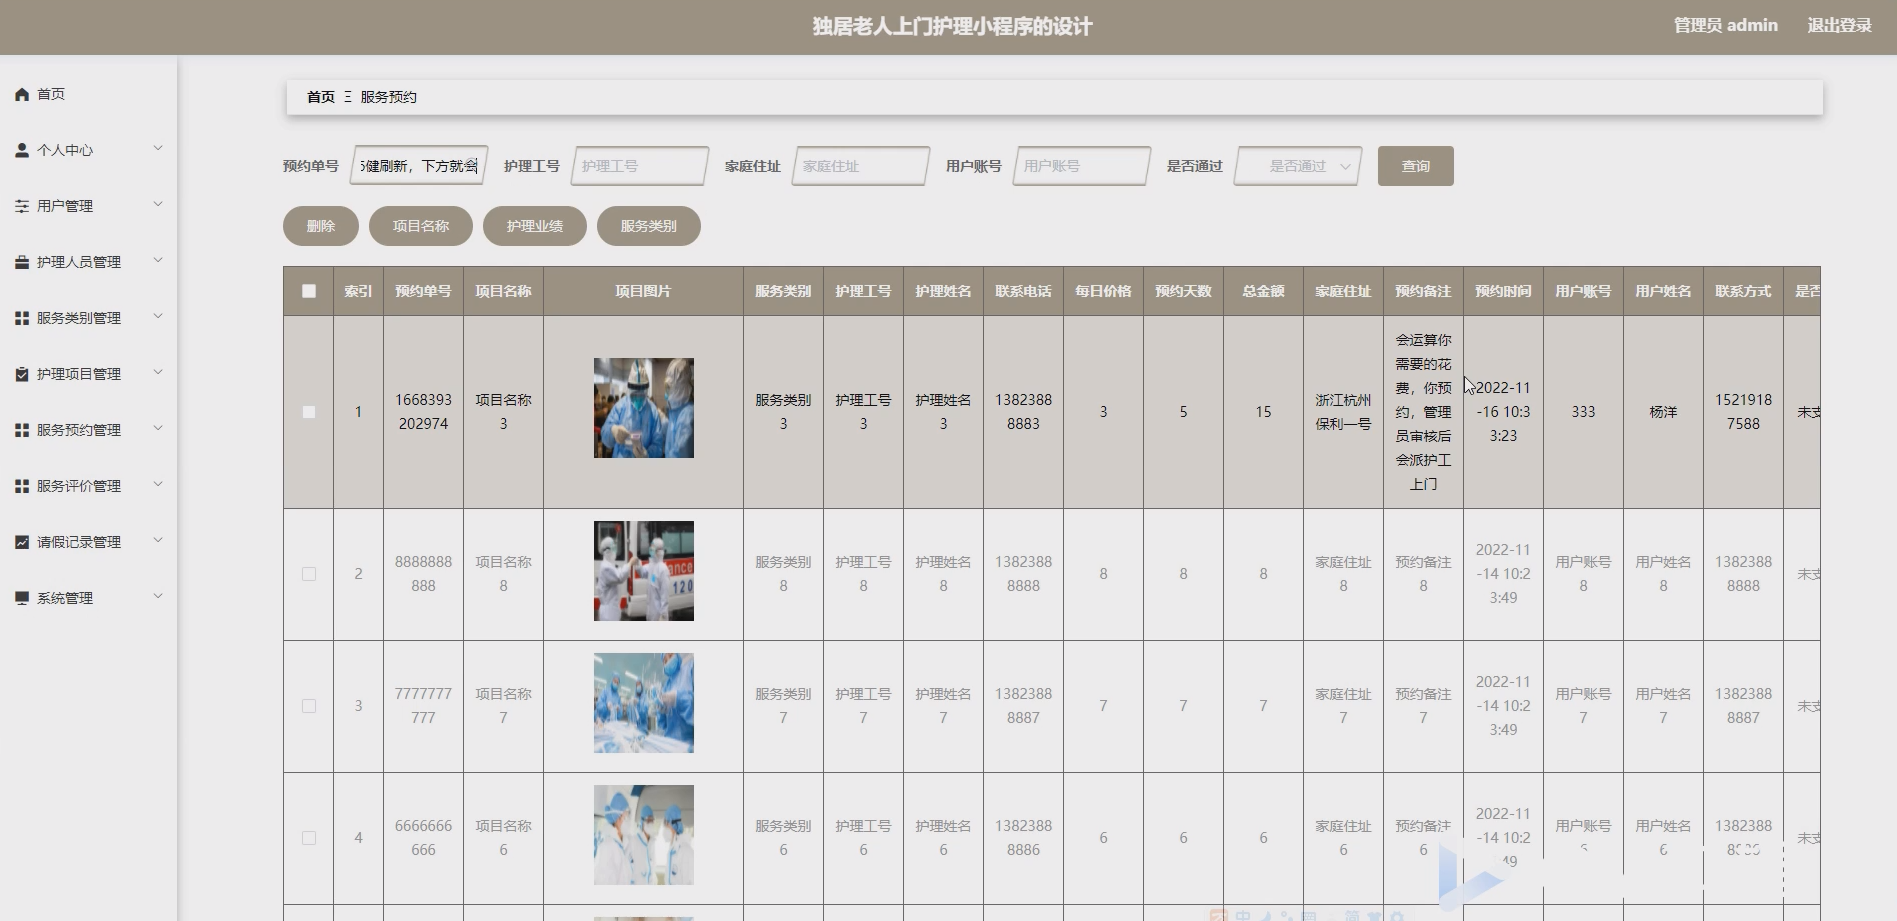The height and width of the screenshot is (921, 1897).
Task: Click the address cell 浙江杭州保利一号
Action: tap(1343, 412)
